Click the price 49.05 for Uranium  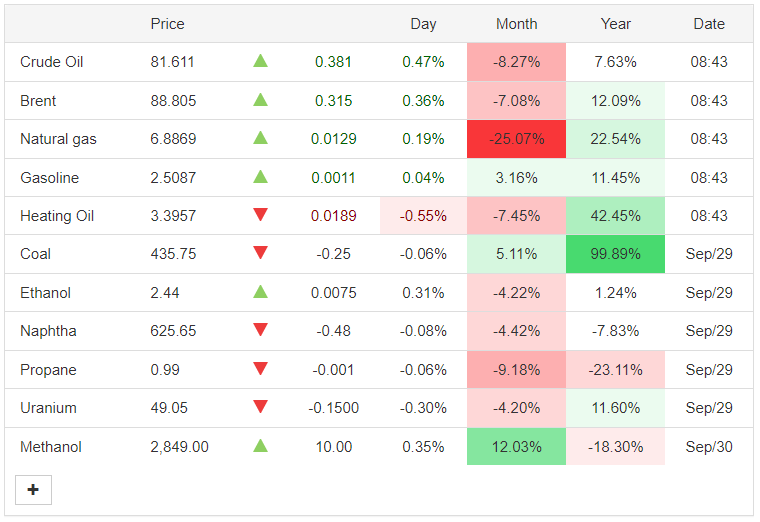pos(169,408)
